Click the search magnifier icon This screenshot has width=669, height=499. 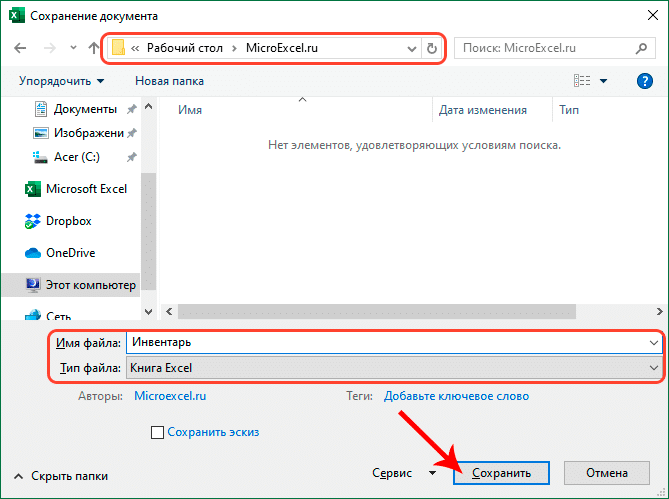click(x=640, y=47)
